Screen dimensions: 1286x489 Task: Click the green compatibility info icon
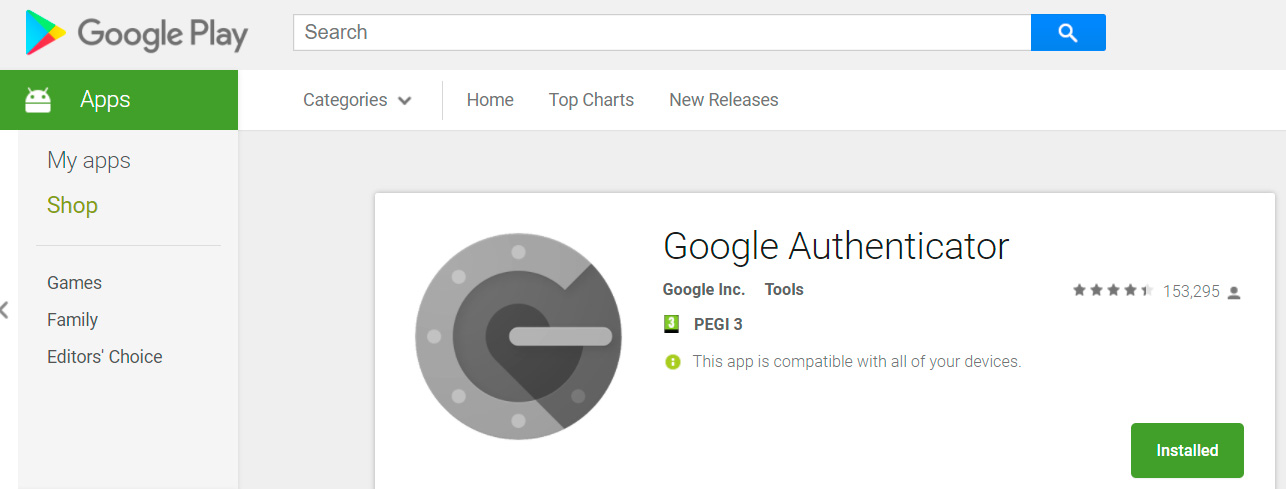673,362
